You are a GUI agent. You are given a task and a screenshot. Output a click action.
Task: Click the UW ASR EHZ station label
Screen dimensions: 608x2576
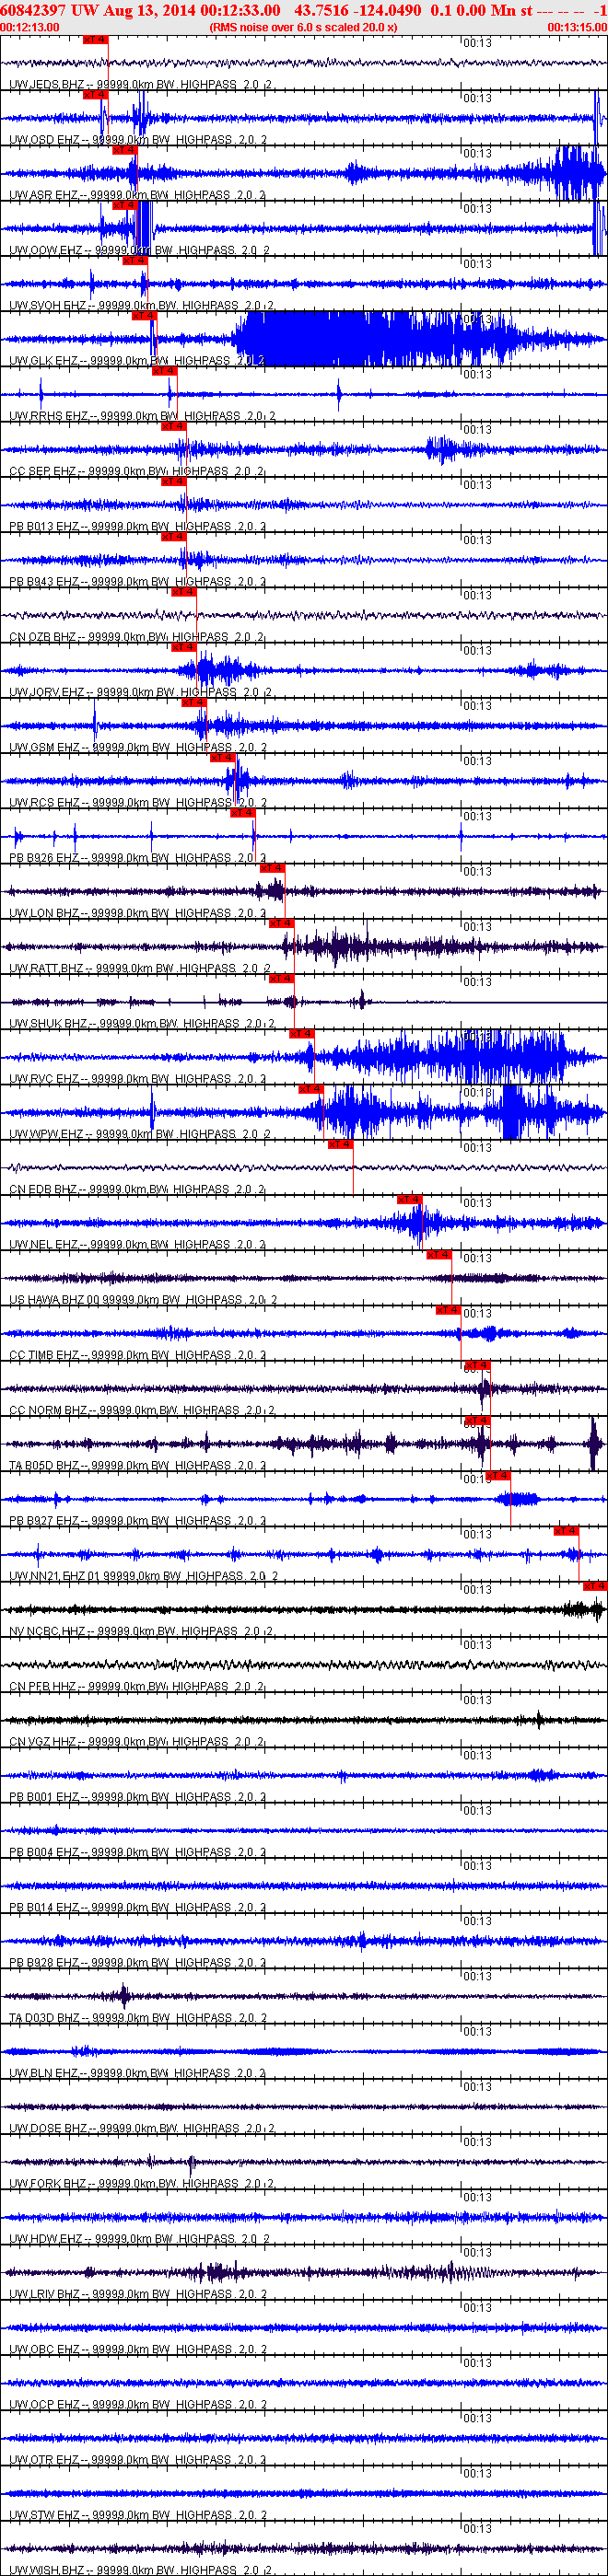(x=138, y=195)
